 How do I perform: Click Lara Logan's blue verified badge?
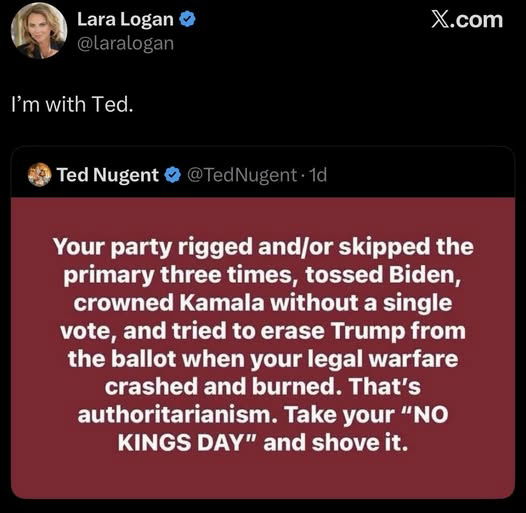coord(188,19)
